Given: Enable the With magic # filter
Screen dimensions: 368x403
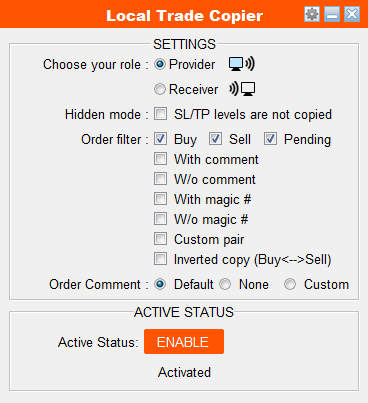Looking at the screenshot, I should click(x=160, y=199).
